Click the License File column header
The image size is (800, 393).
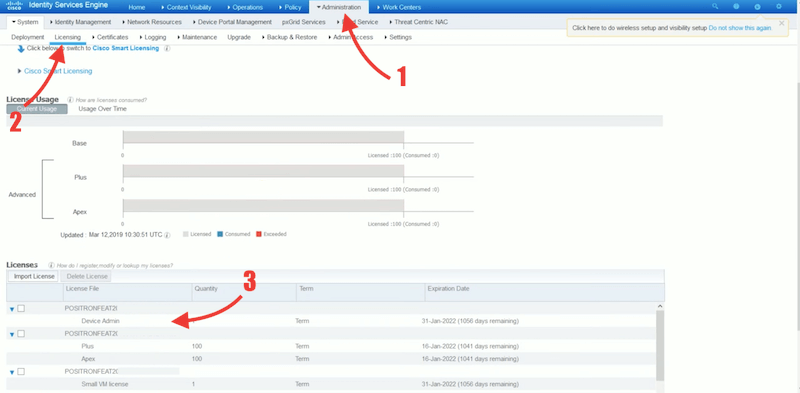pos(127,292)
